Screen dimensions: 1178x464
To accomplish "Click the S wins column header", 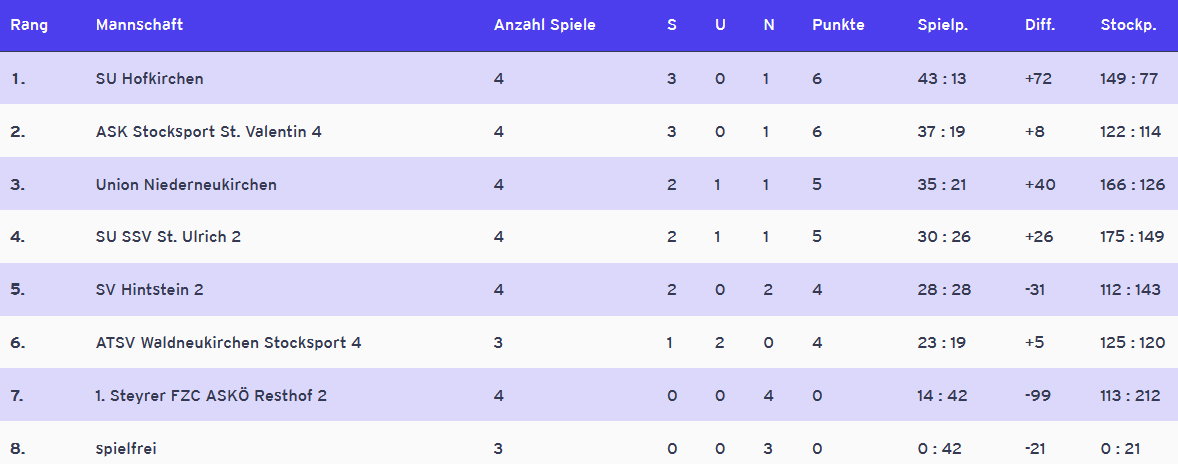I will pyautogui.click(x=672, y=25).
